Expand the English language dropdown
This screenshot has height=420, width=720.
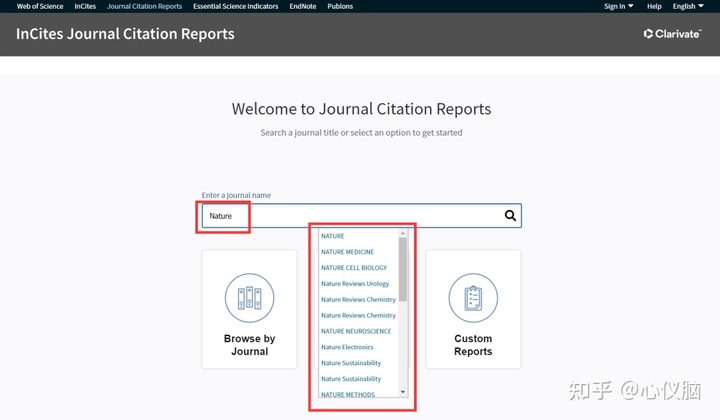coord(688,6)
